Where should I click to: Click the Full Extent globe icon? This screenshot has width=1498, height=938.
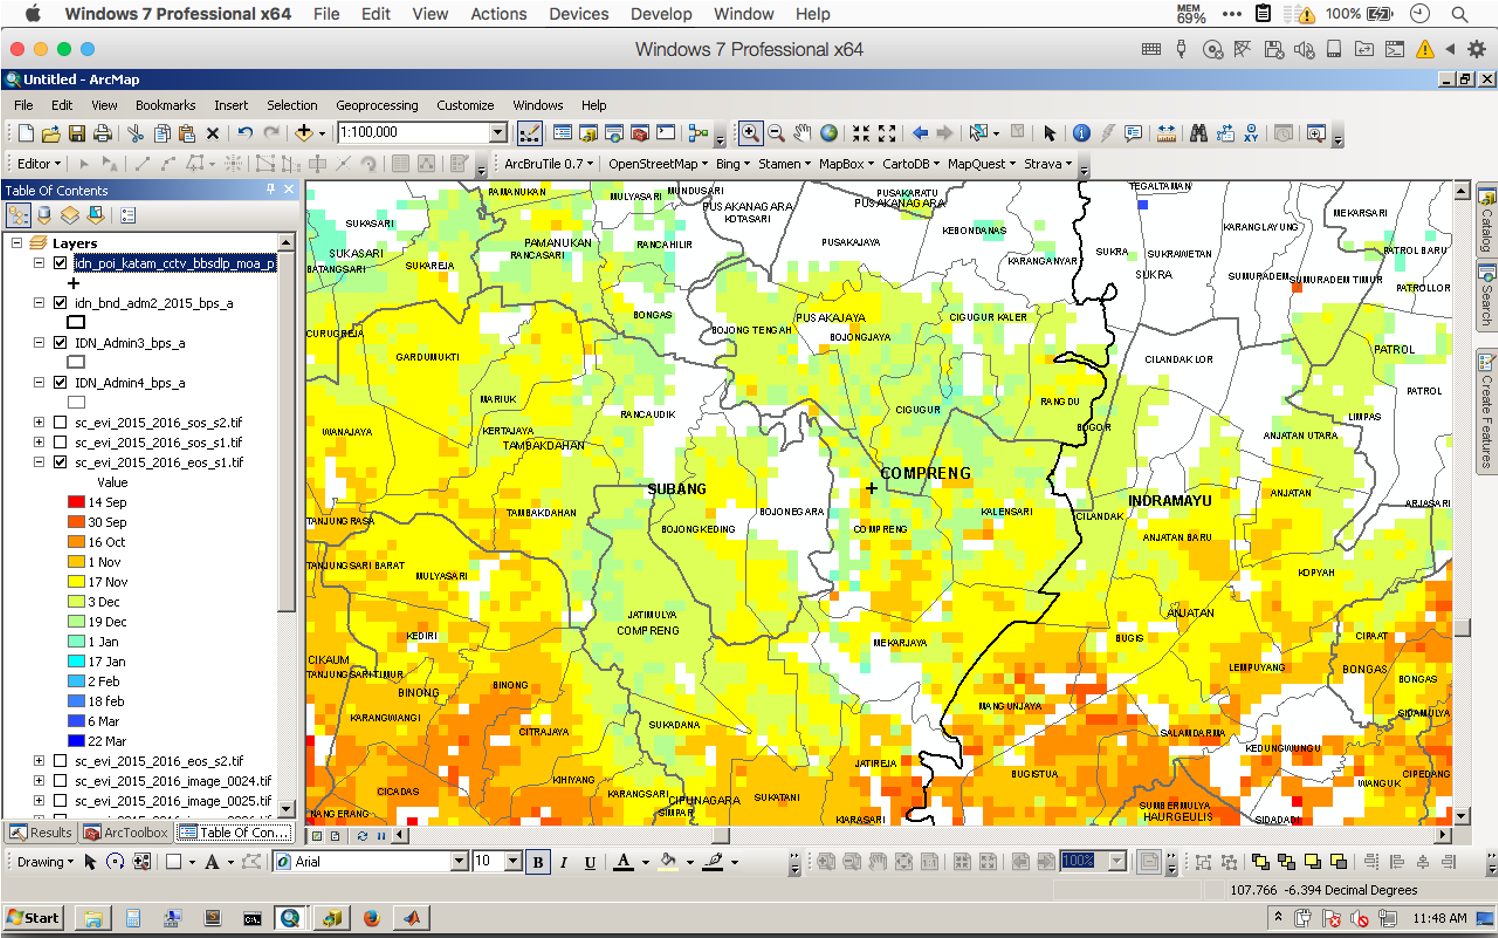[829, 133]
